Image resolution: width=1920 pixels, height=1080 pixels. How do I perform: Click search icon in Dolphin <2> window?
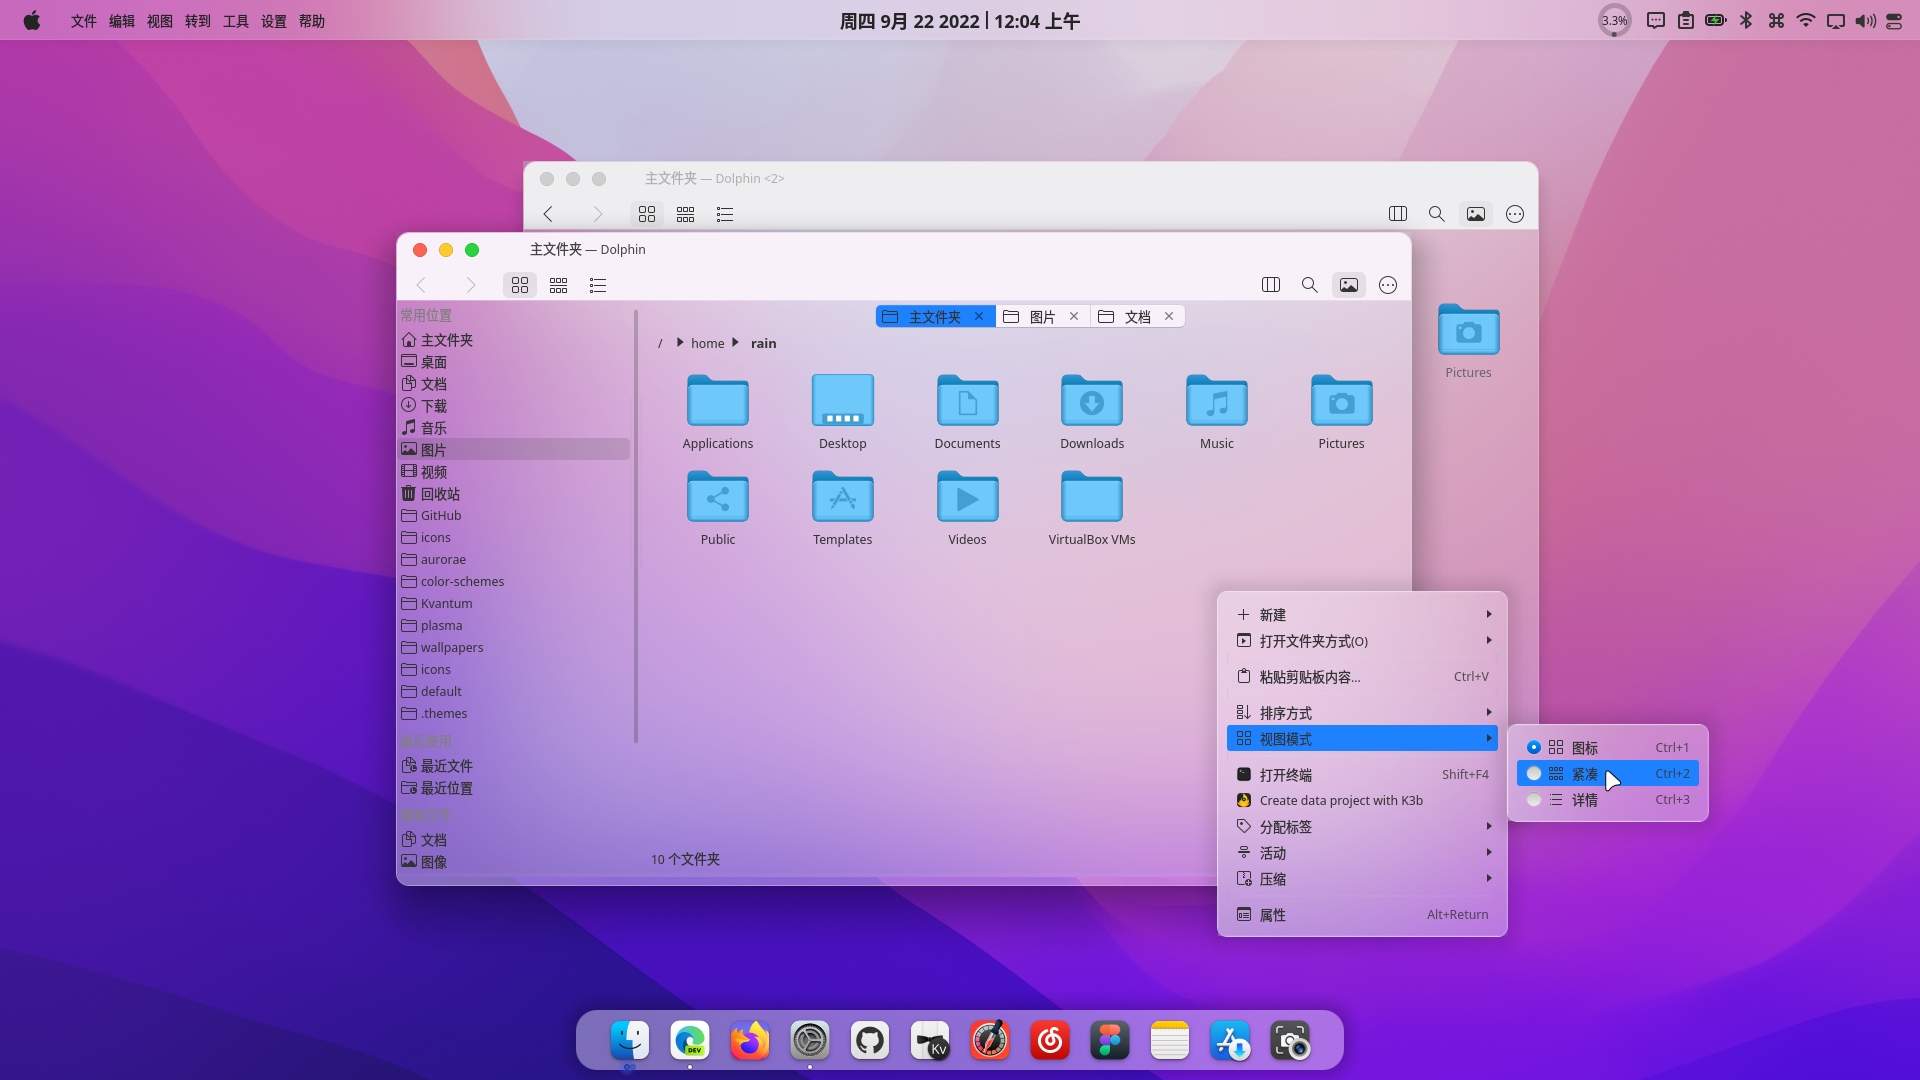tap(1436, 214)
